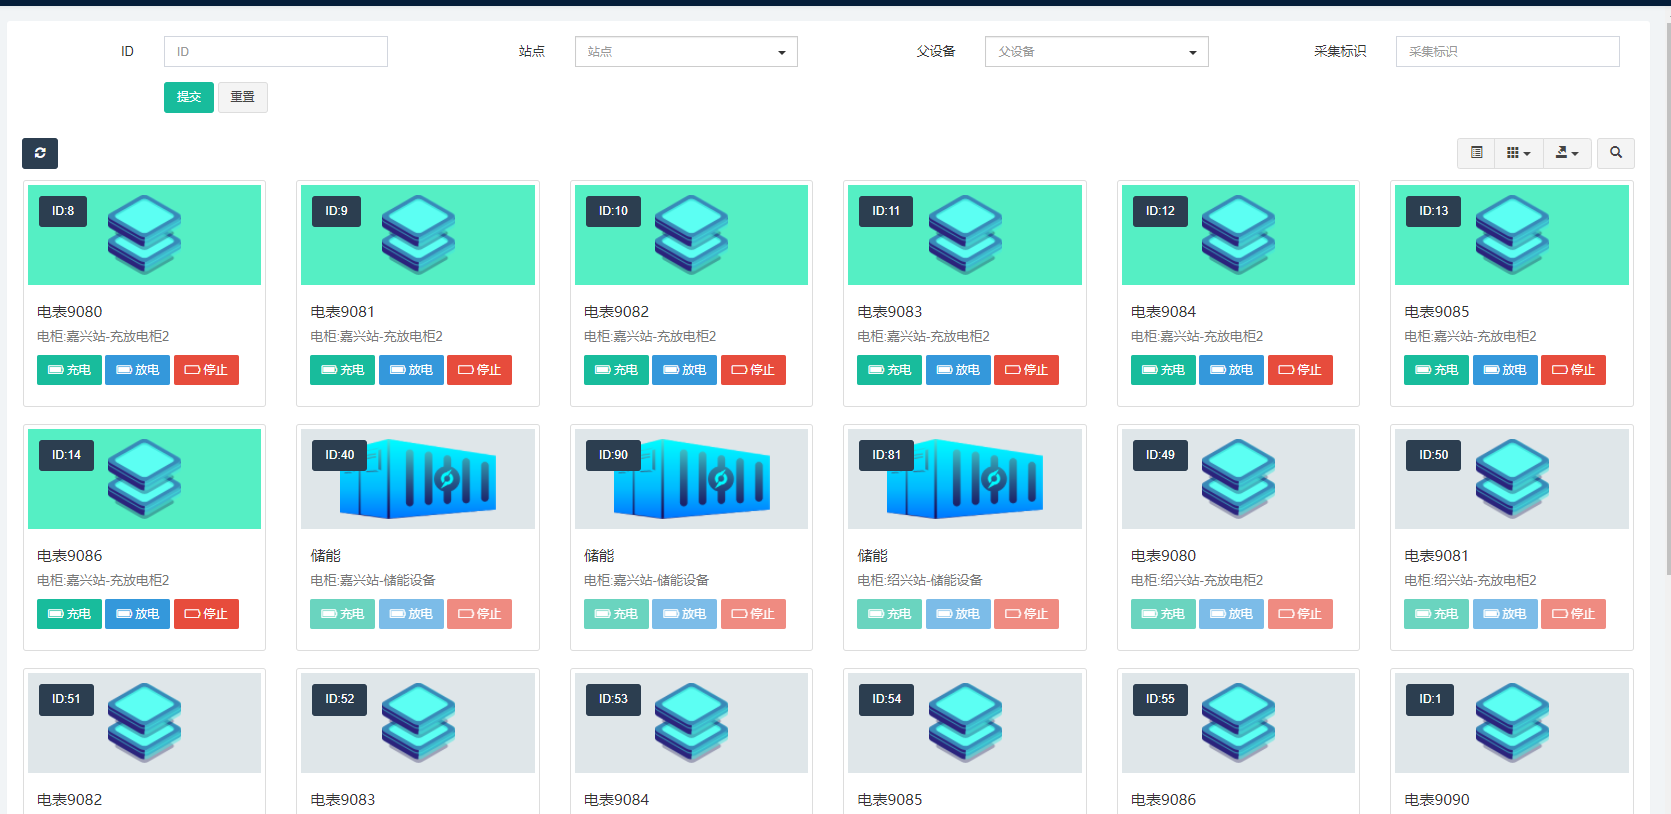This screenshot has width=1671, height=814.
Task: Click the 停止 button for 电表9082 ID:10
Action: pos(753,370)
